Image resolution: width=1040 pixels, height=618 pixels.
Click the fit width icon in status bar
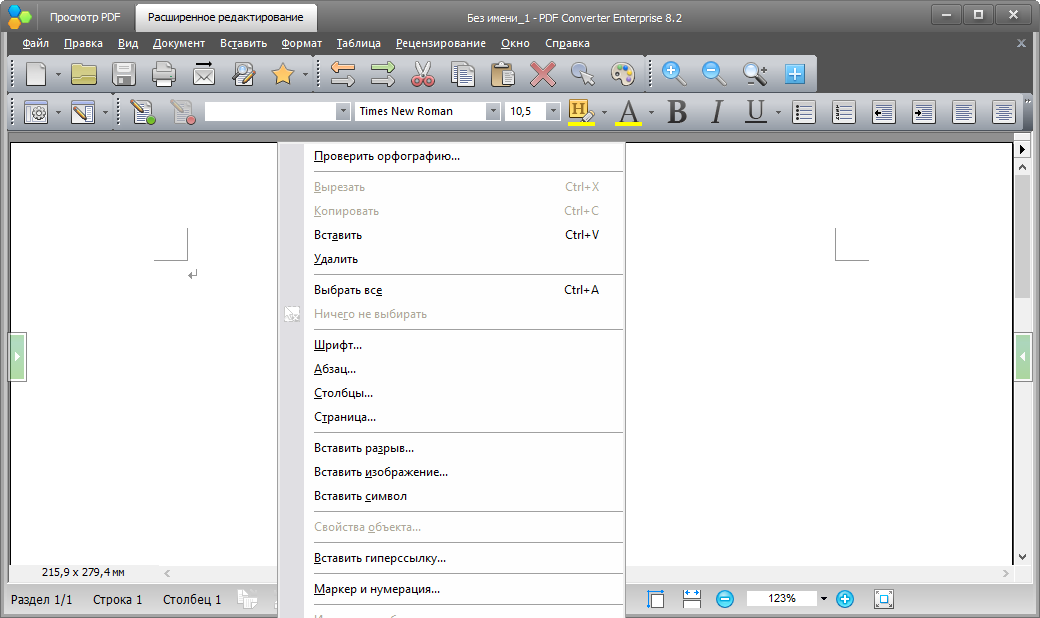pyautogui.click(x=692, y=599)
